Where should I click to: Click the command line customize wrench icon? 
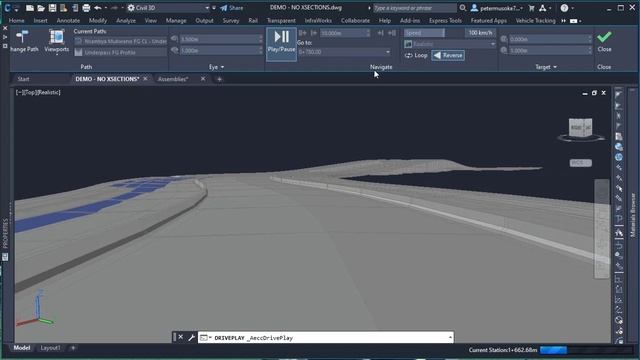(x=191, y=338)
